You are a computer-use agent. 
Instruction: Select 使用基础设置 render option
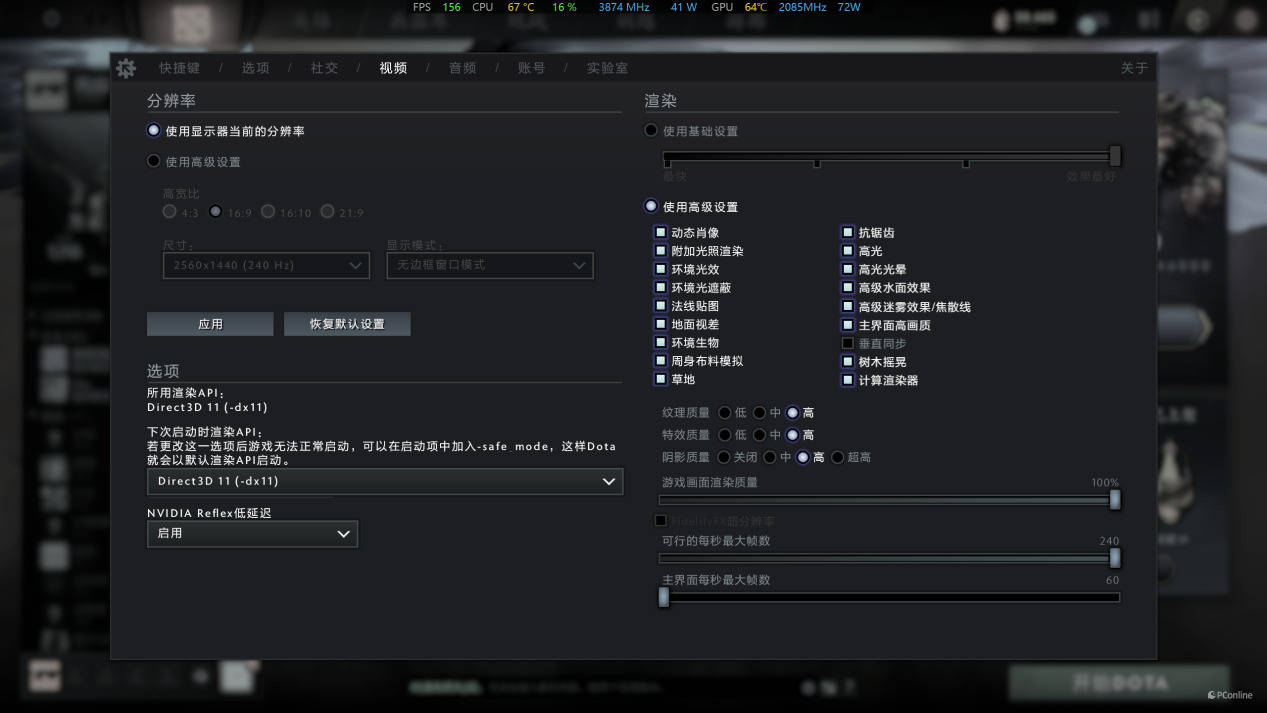click(x=651, y=130)
